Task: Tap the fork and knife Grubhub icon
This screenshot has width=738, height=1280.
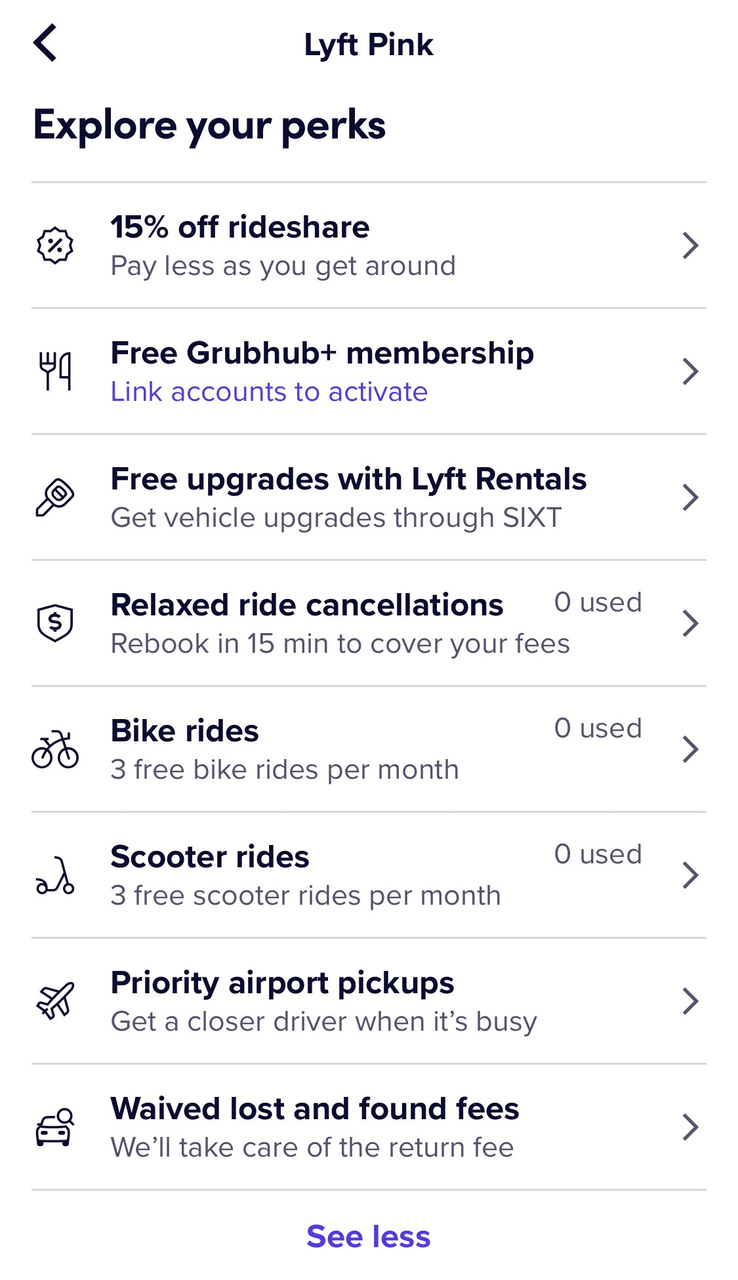Action: click(56, 372)
